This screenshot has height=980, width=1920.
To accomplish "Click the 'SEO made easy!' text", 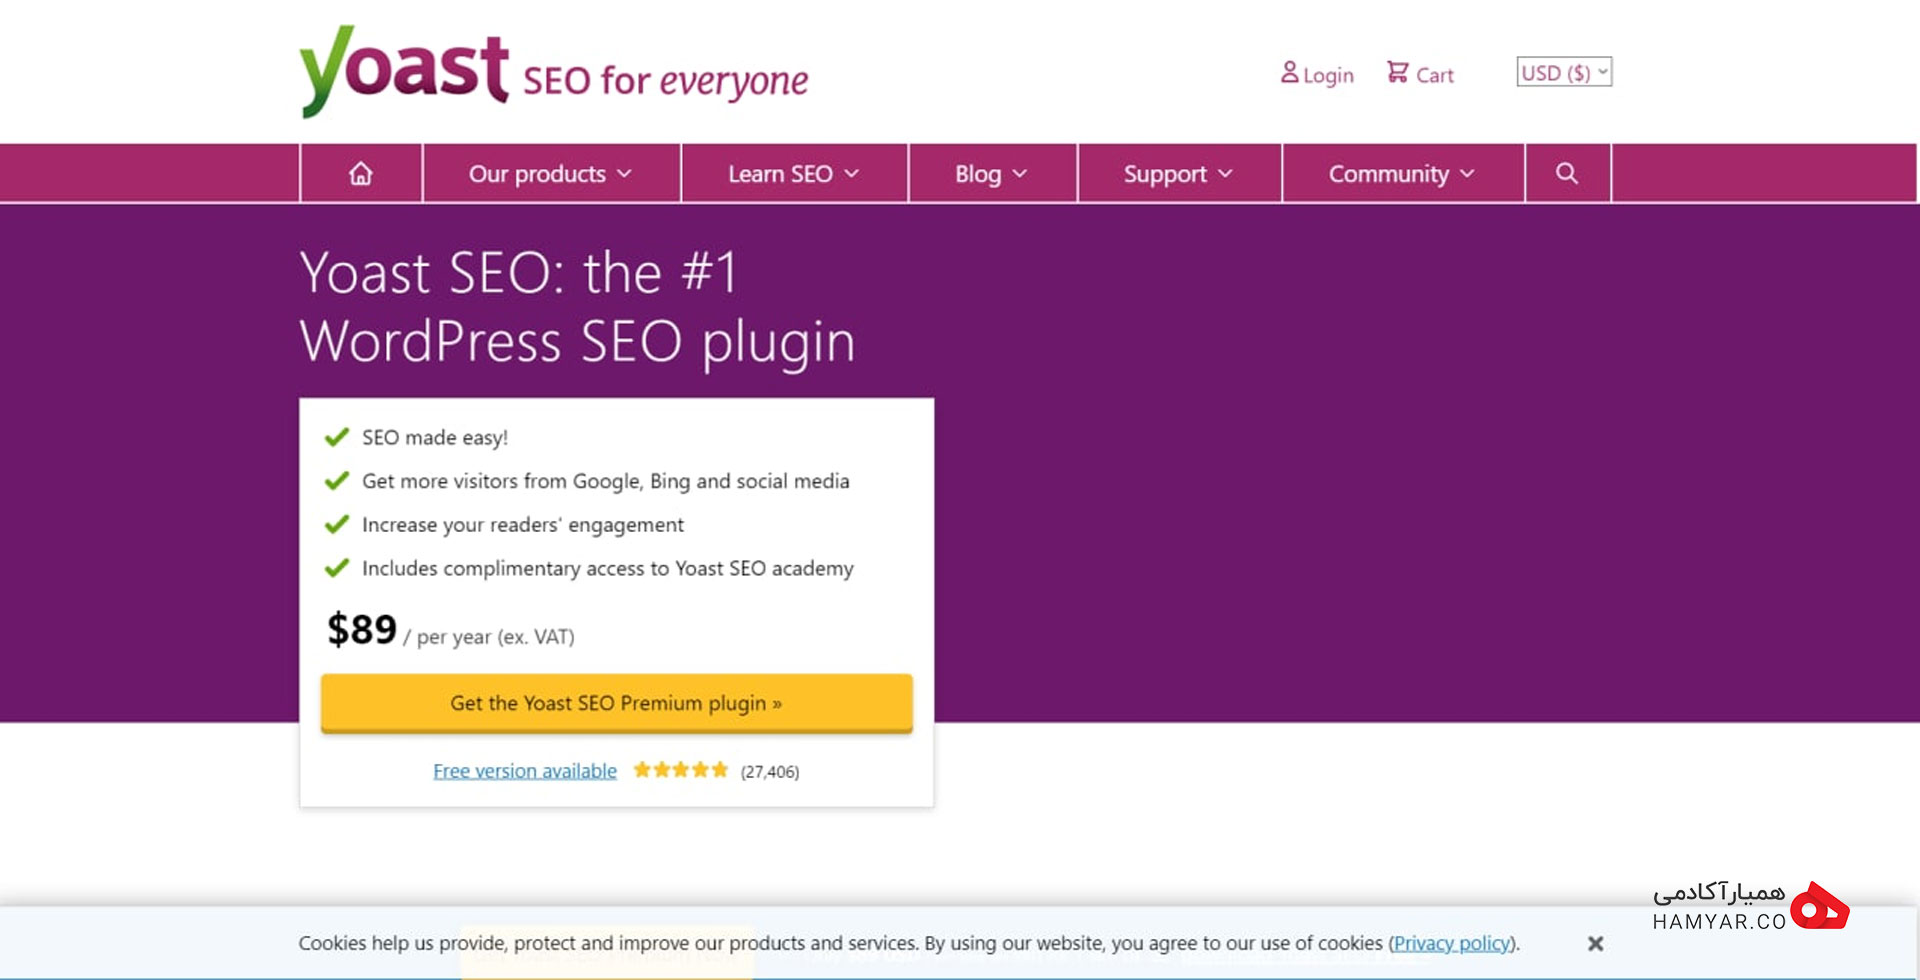I will pyautogui.click(x=435, y=438).
